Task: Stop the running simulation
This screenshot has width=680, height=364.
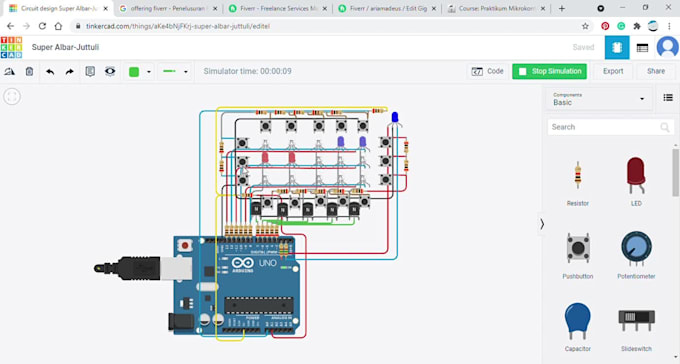Action: tap(549, 71)
